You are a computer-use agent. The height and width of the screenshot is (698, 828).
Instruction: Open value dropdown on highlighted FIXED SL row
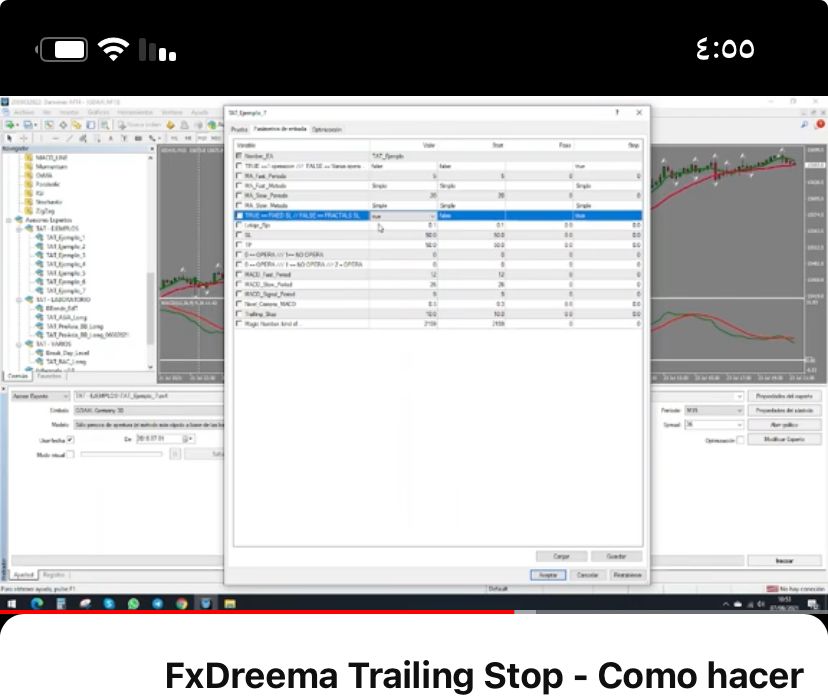(x=432, y=216)
